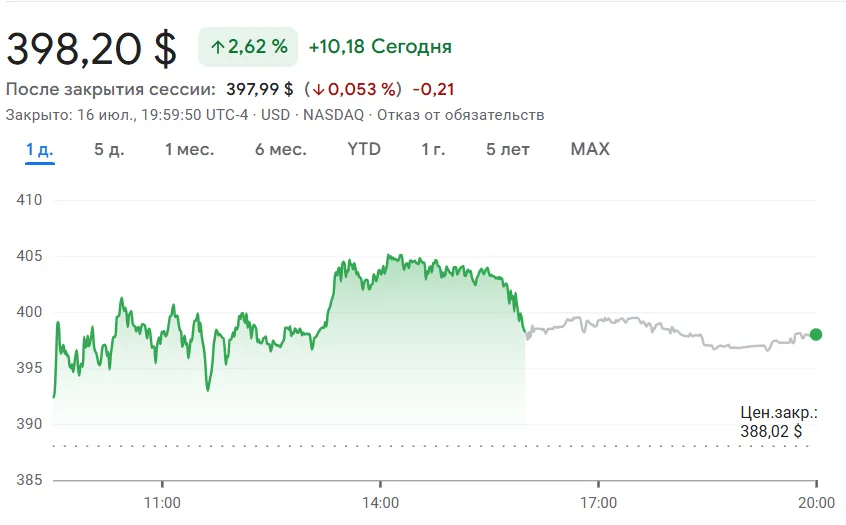Display the 5 лет chart range
The height and width of the screenshot is (525, 846).
click(508, 150)
